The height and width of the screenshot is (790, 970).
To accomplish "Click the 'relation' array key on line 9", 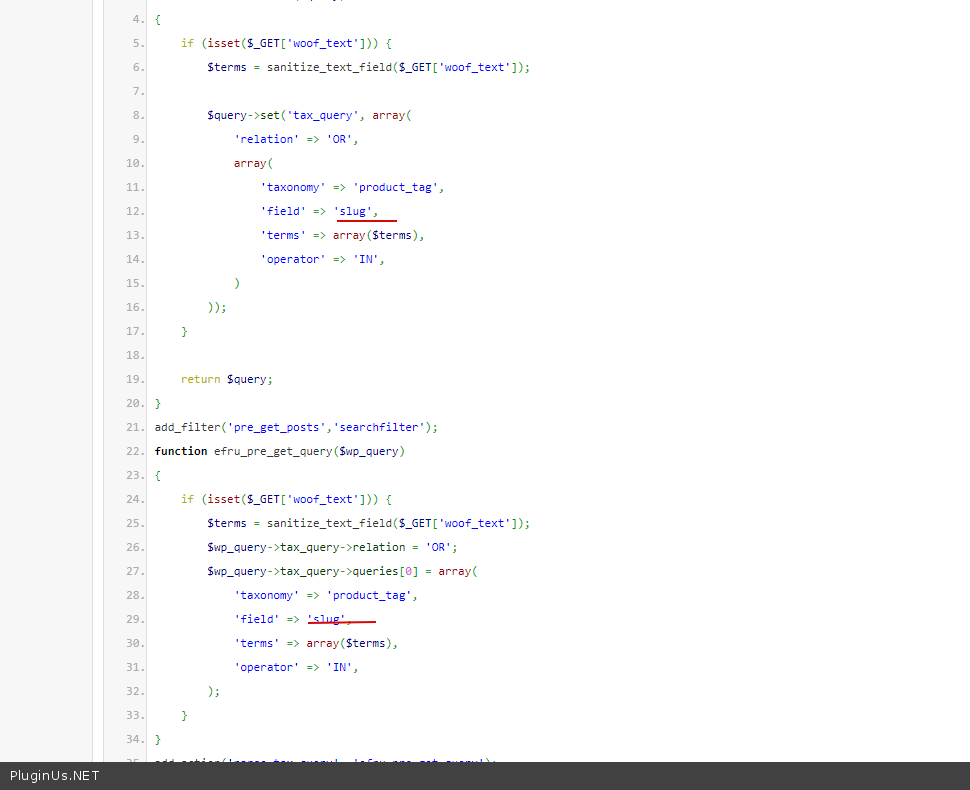I will [x=266, y=139].
